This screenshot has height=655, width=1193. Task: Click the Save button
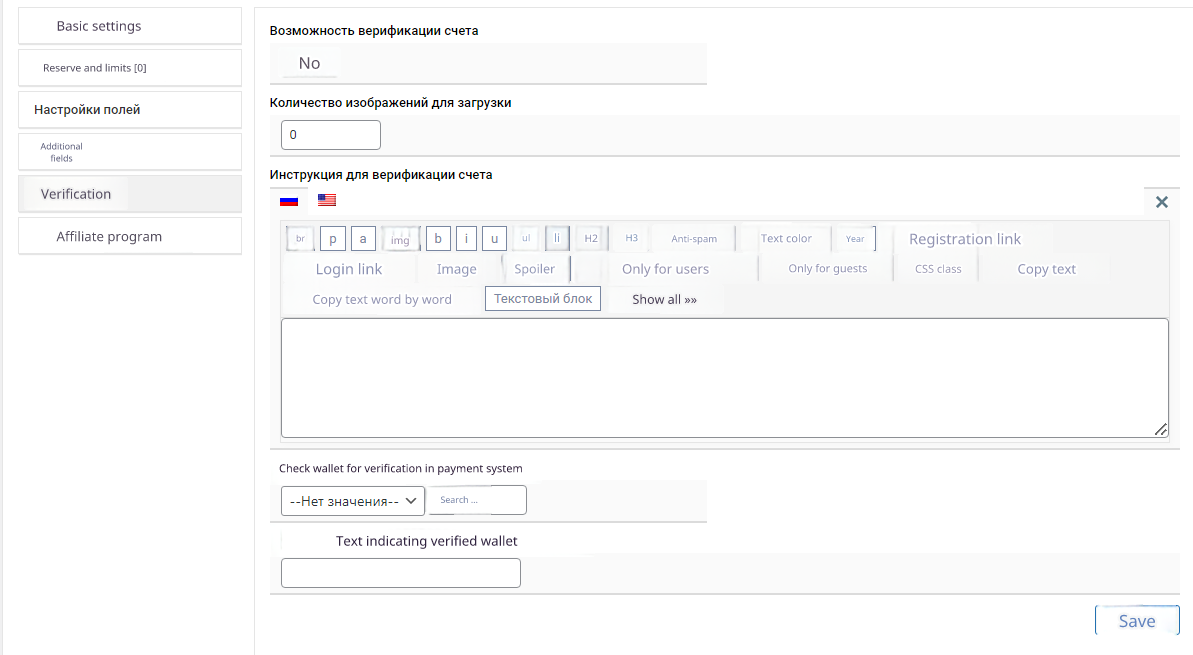pos(1137,621)
